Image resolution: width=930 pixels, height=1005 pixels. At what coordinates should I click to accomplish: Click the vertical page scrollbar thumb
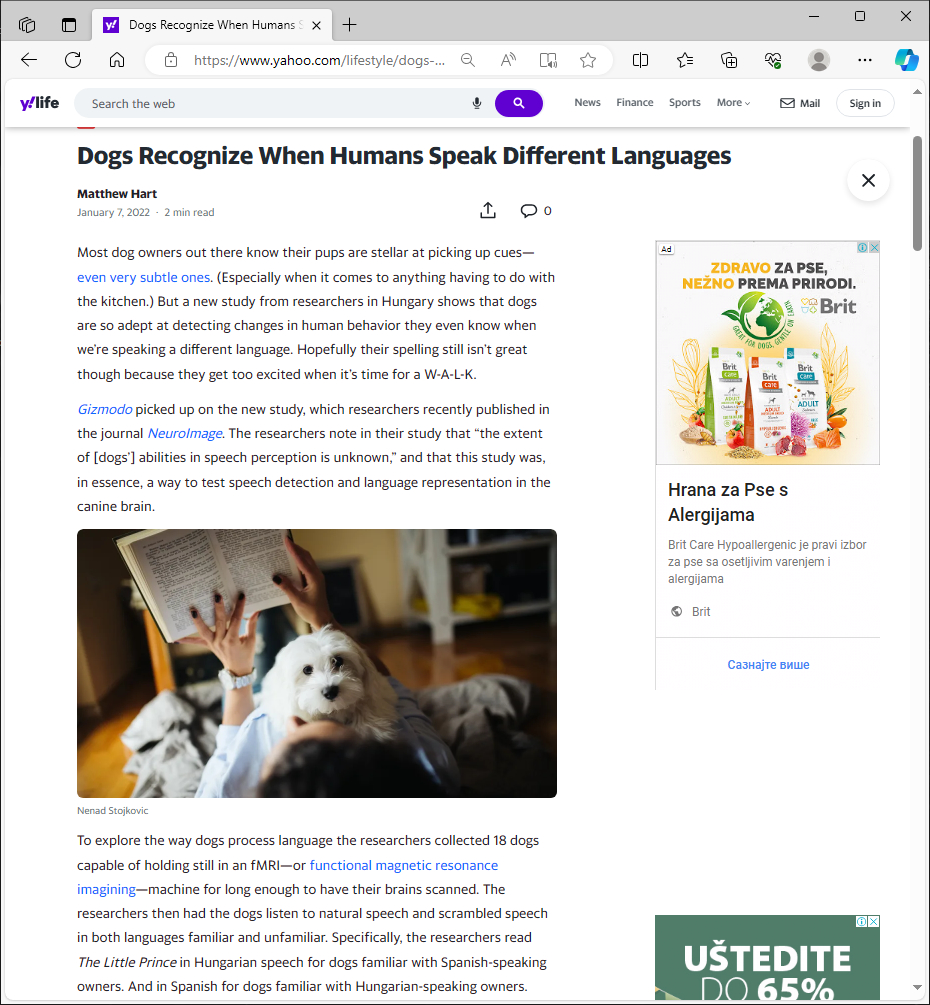[917, 192]
